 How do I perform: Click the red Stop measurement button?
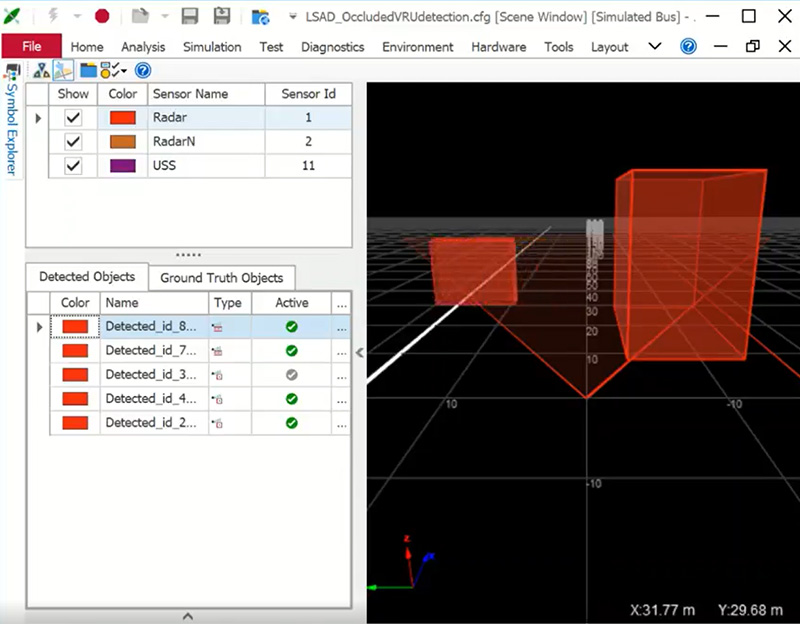tap(102, 16)
